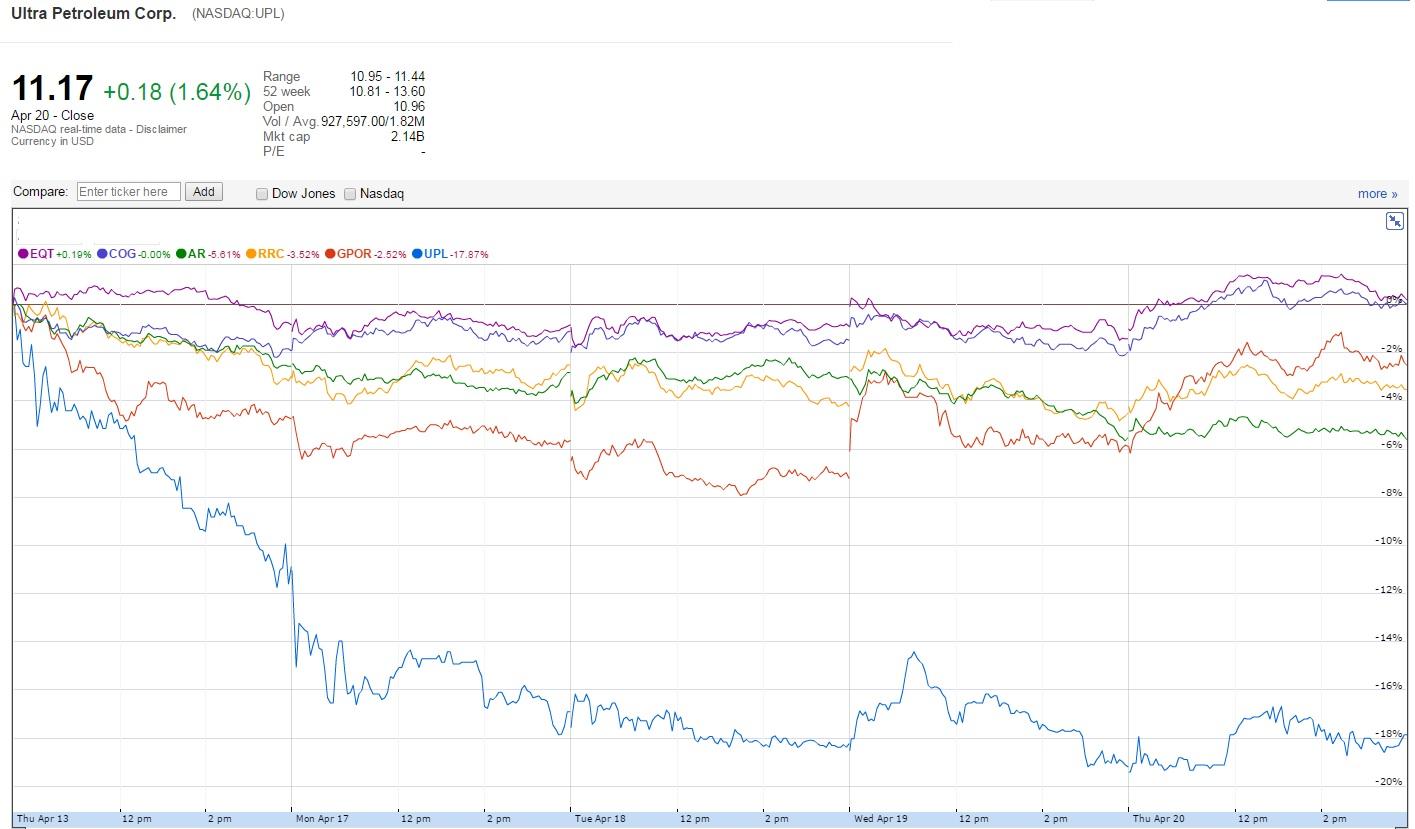Viewport: 1415px width, 829px height.
Task: Click the AR '-5.61%' legend value
Action: click(223, 255)
